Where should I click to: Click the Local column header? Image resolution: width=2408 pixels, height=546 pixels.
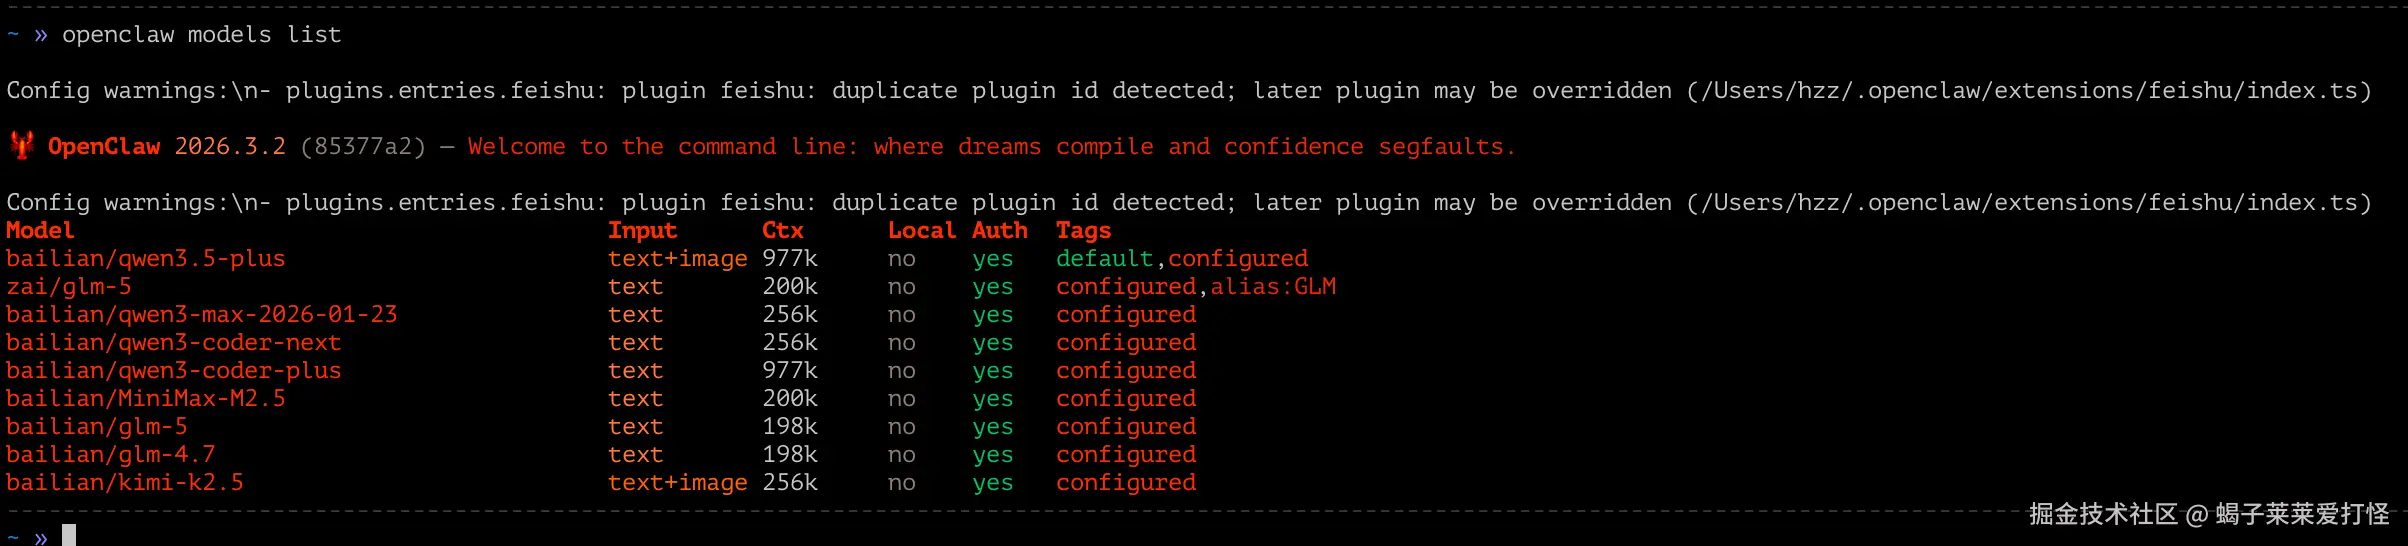[x=921, y=231]
